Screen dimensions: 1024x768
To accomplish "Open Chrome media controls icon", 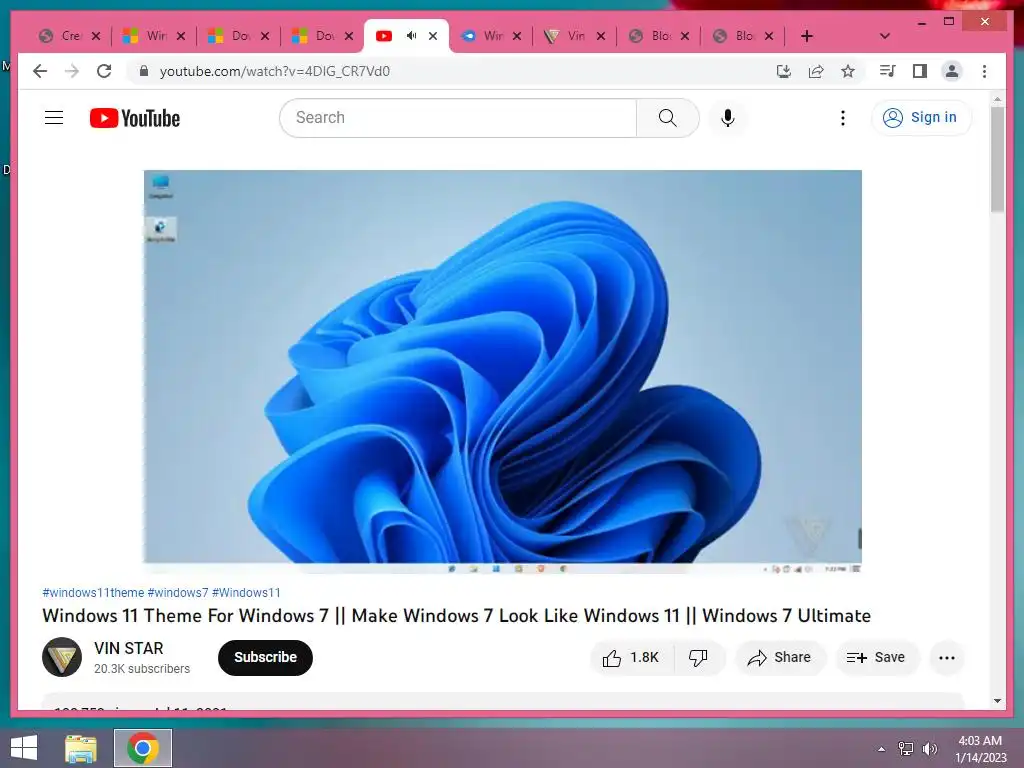I will point(887,71).
